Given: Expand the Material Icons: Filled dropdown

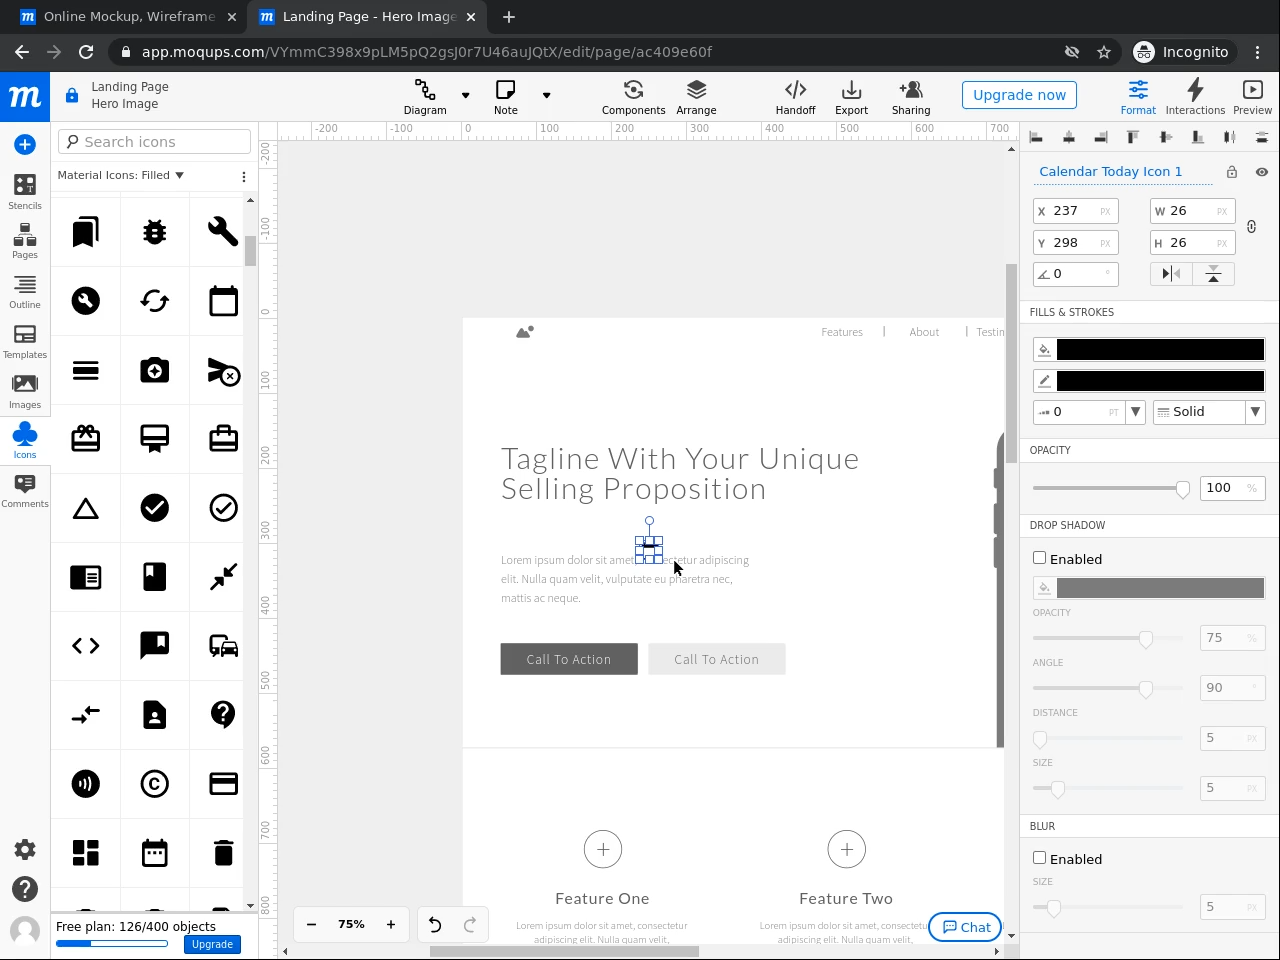Looking at the screenshot, I should coord(121,175).
